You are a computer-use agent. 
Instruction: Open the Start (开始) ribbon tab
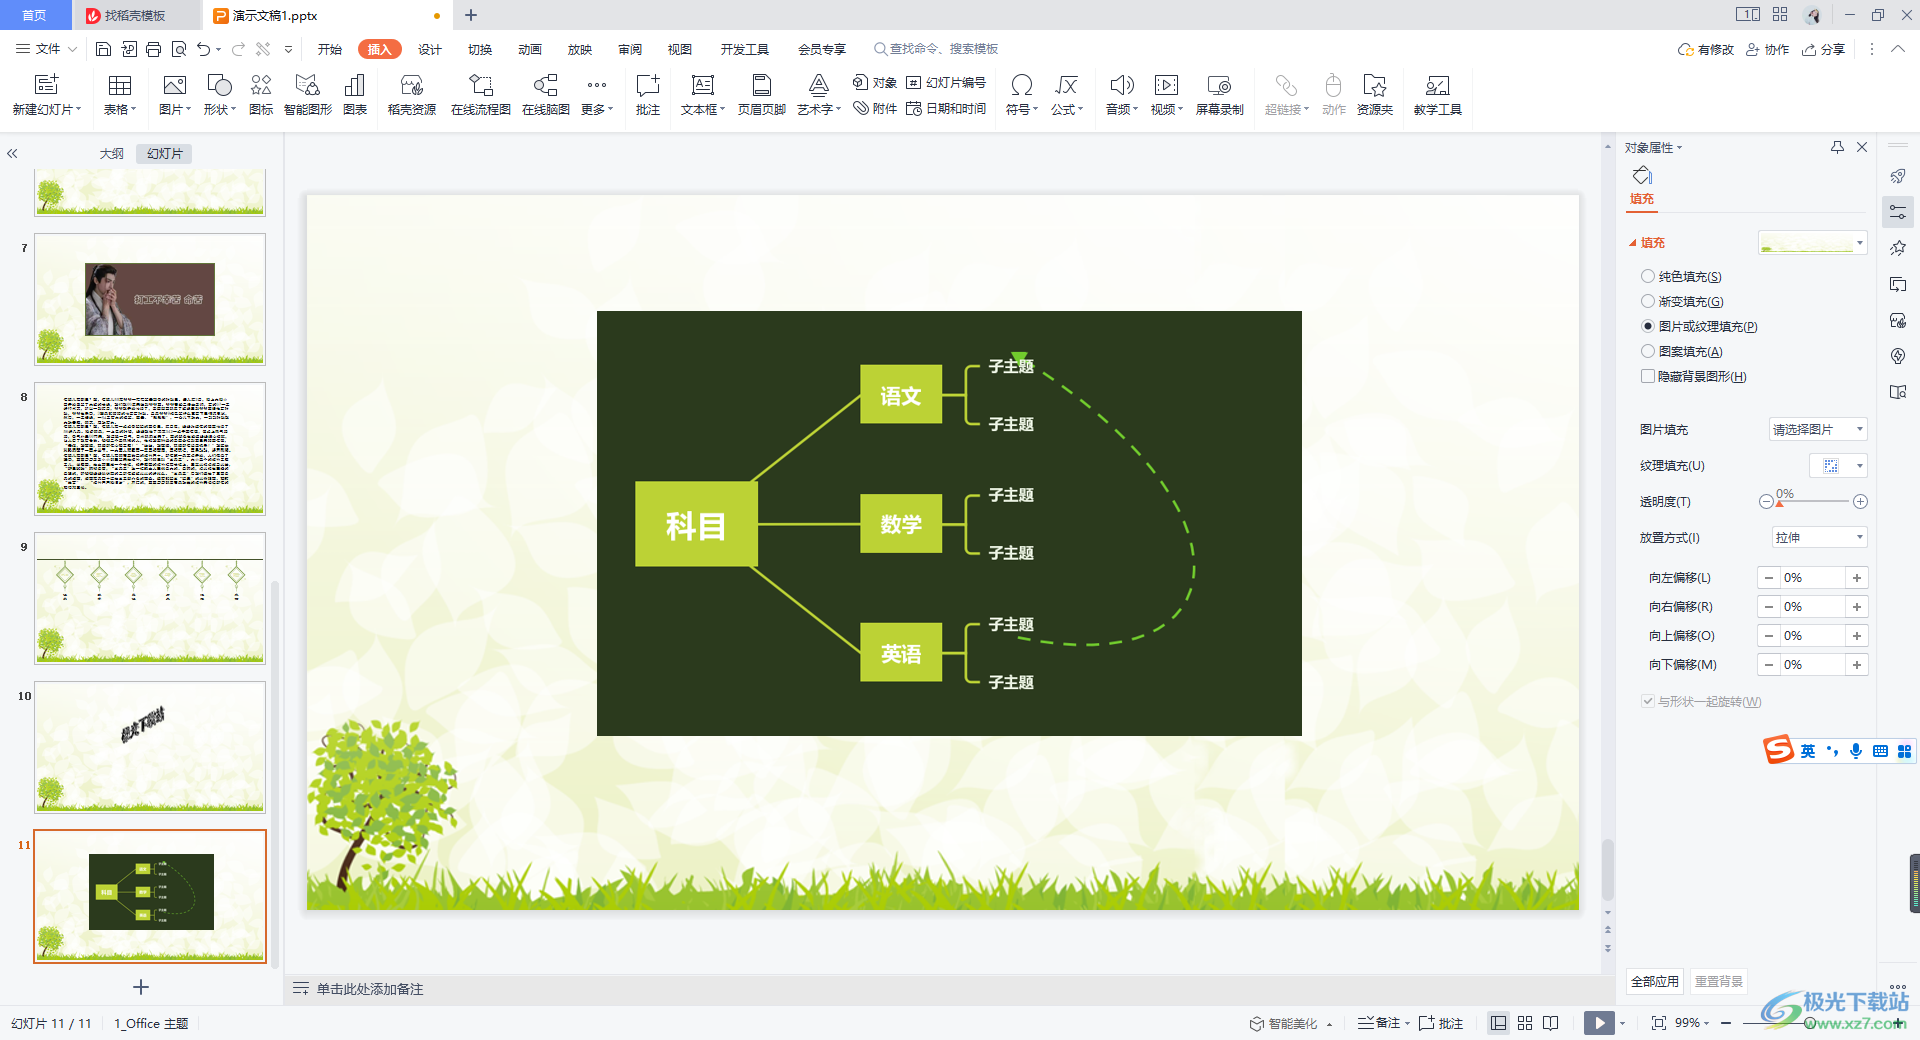[330, 49]
